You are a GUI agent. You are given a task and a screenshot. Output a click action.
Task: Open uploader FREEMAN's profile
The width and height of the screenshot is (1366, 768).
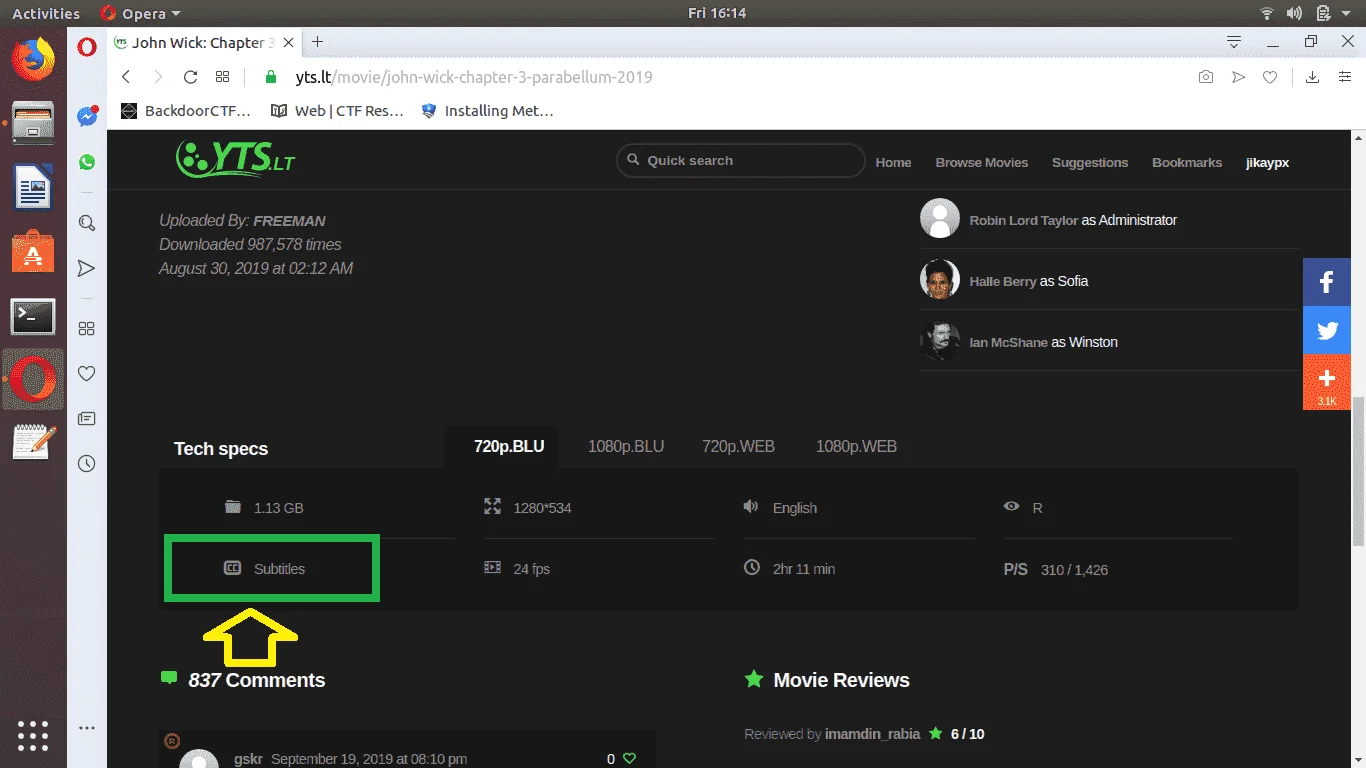point(289,221)
